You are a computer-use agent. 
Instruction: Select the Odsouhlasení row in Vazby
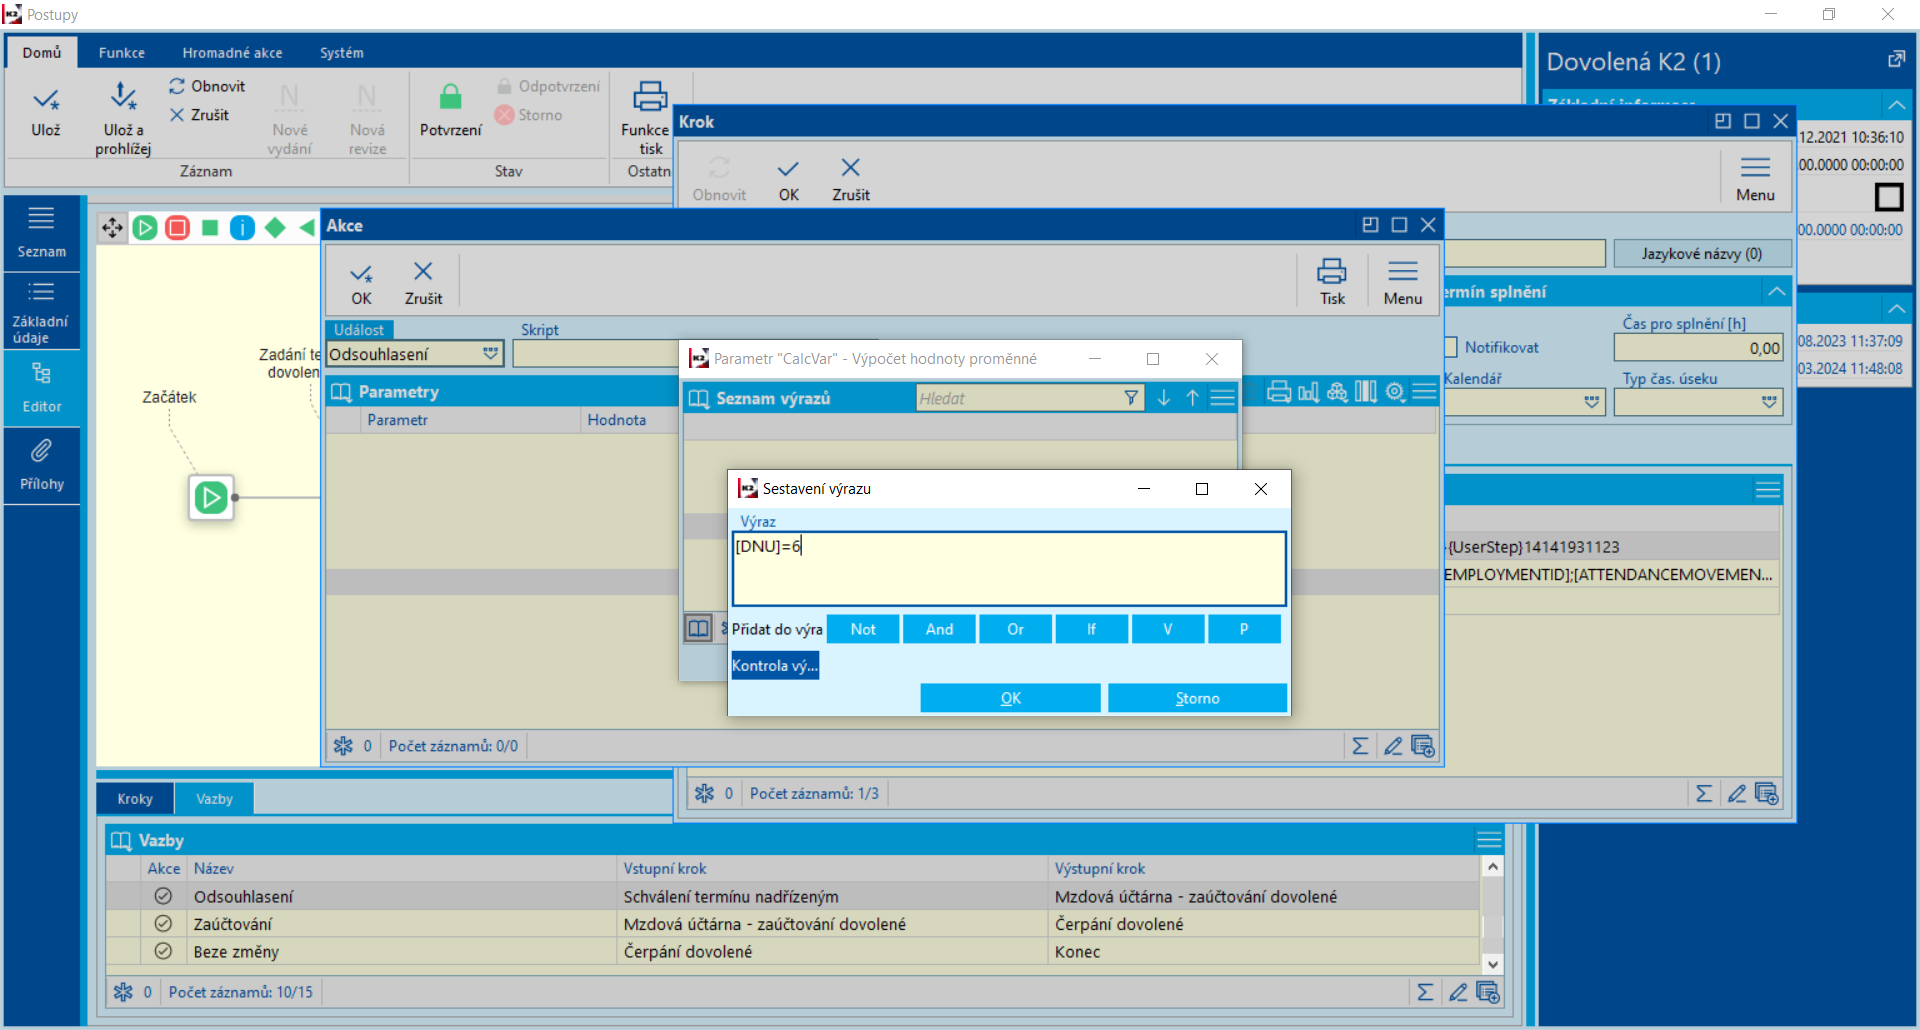click(x=793, y=896)
